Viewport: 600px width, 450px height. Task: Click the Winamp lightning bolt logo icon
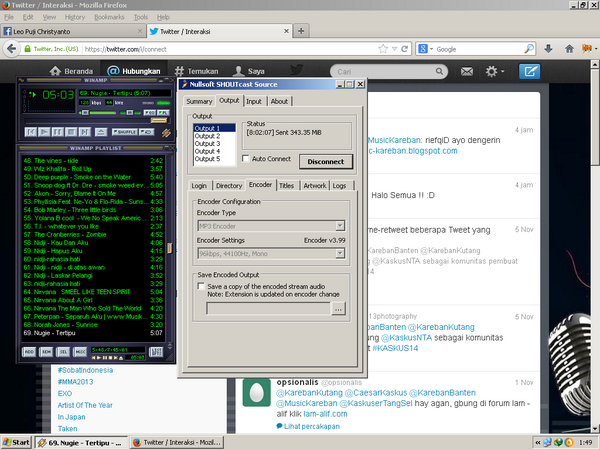coord(166,132)
